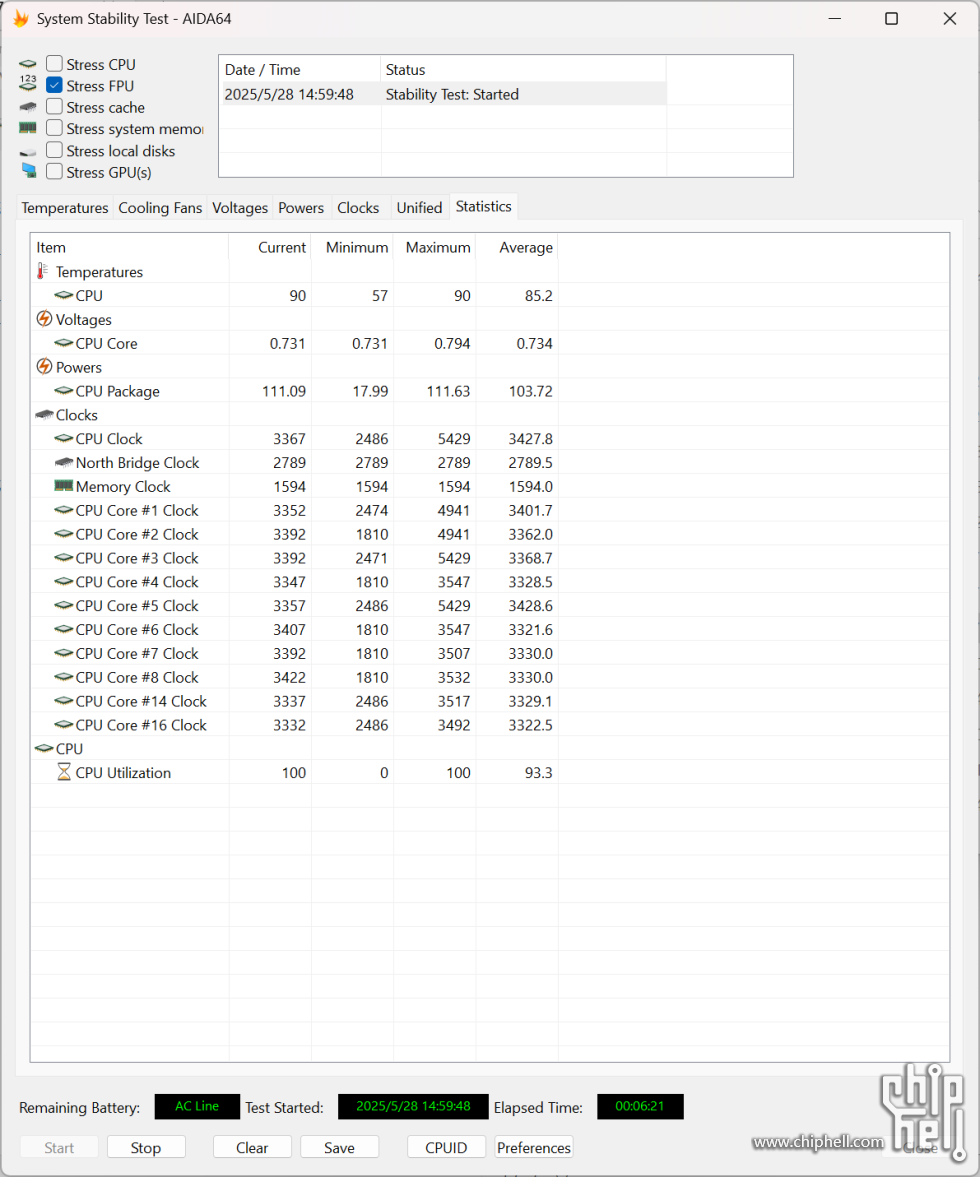Enable the Stress cache checkbox
Viewport: 980px width, 1177px height.
[x=54, y=107]
